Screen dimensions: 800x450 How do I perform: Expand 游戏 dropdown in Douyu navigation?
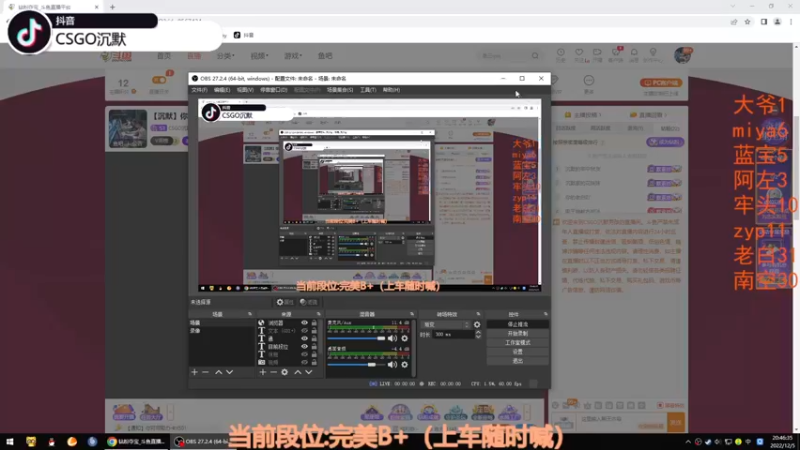pyautogui.click(x=293, y=56)
